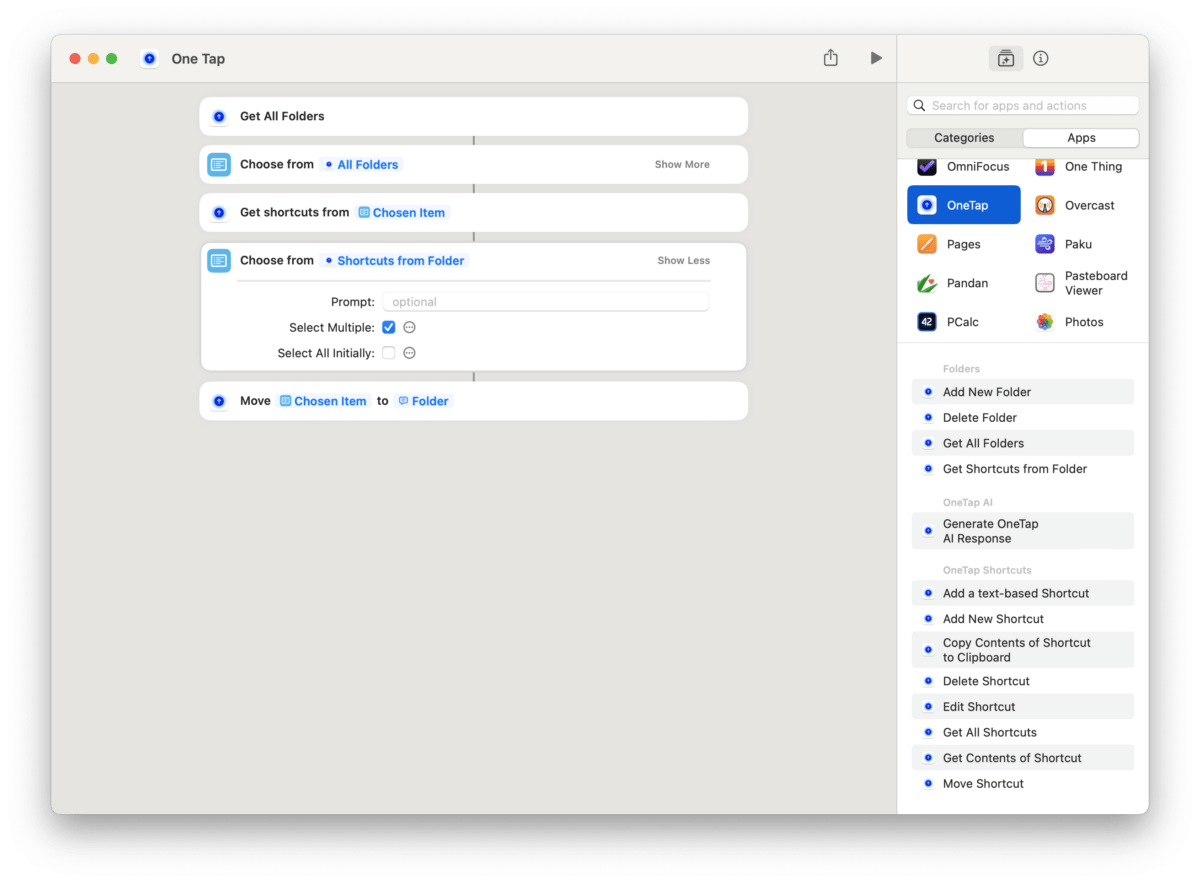Click the share icon in the toolbar

830,58
